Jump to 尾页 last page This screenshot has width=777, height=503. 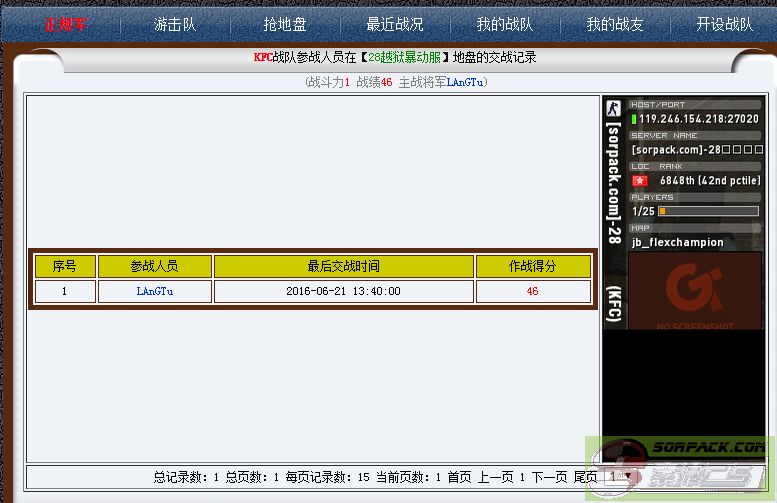pos(586,477)
